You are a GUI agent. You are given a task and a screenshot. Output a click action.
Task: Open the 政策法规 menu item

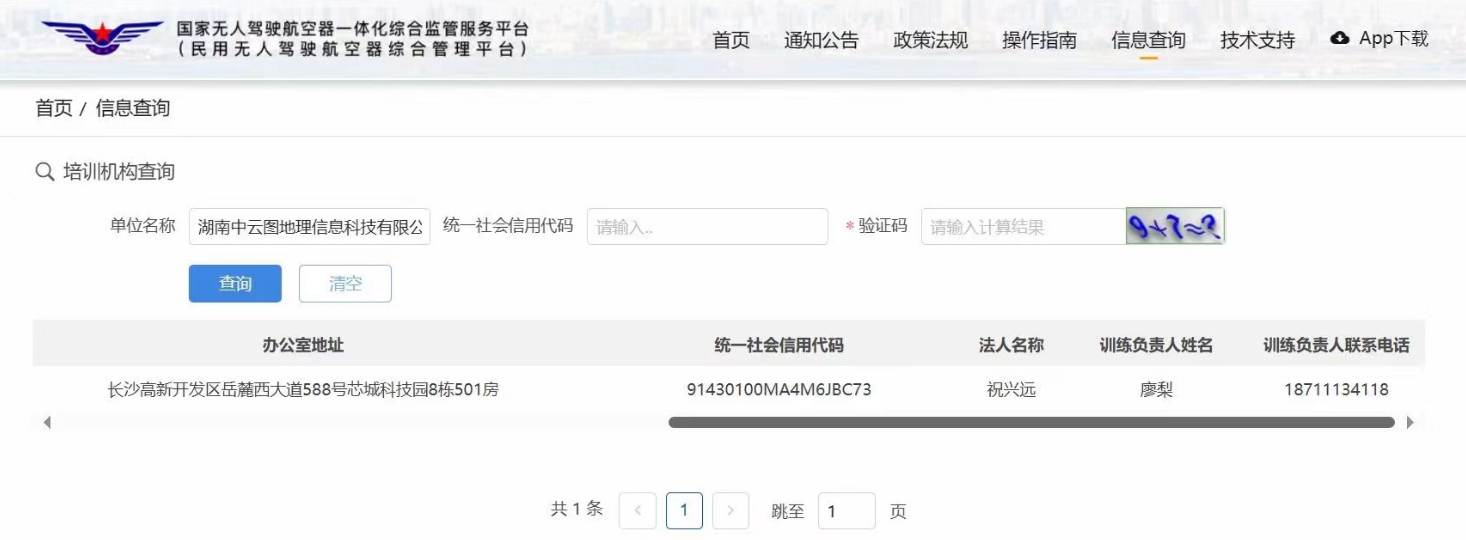[930, 40]
